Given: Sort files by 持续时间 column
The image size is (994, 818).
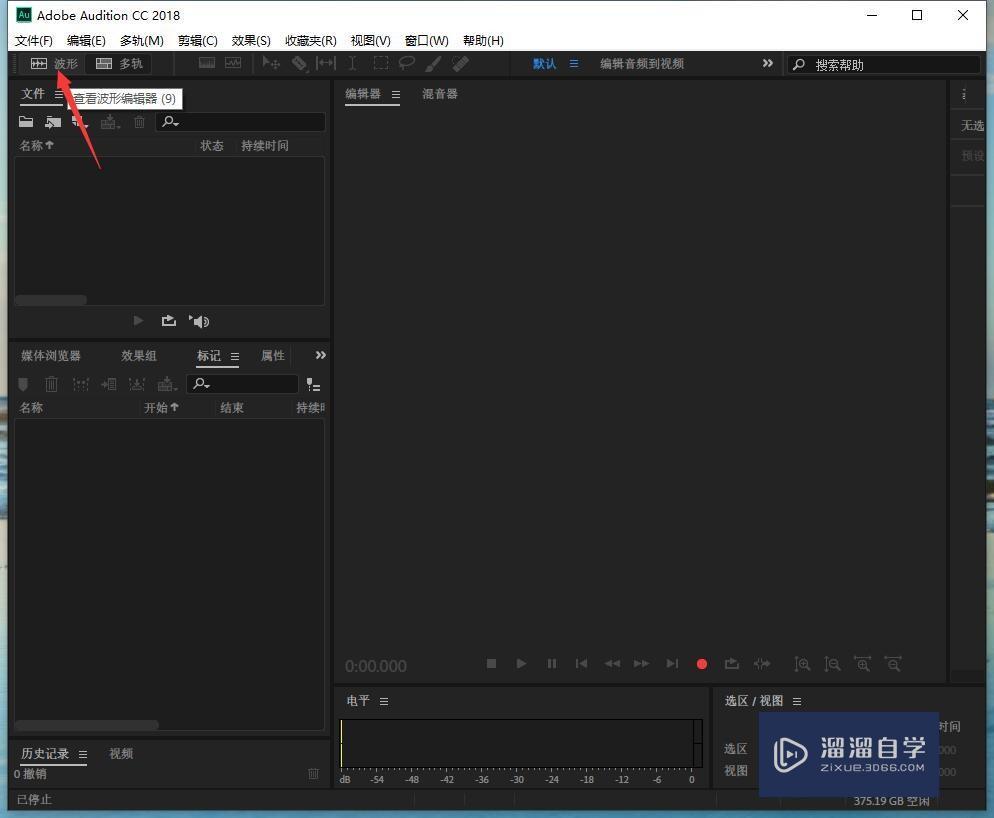Looking at the screenshot, I should click(265, 146).
